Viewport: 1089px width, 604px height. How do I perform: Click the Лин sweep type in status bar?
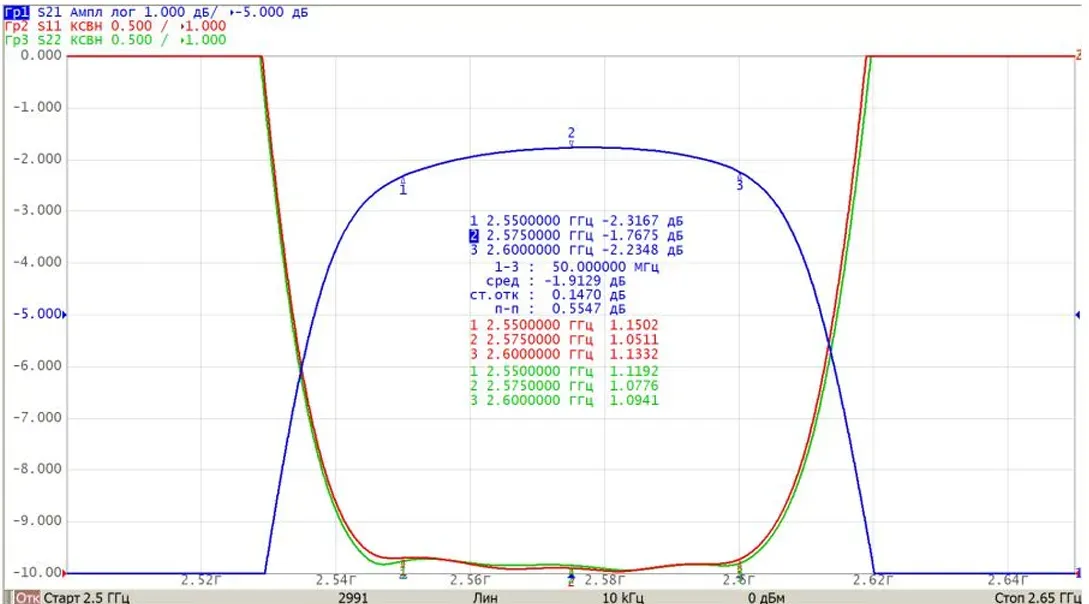(485, 597)
